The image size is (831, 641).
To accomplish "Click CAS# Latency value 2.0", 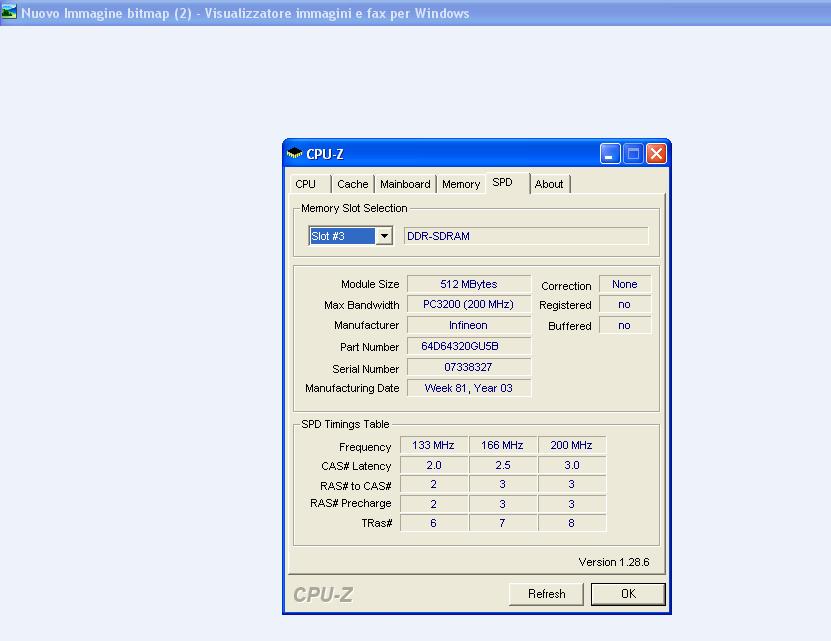I will click(434, 465).
